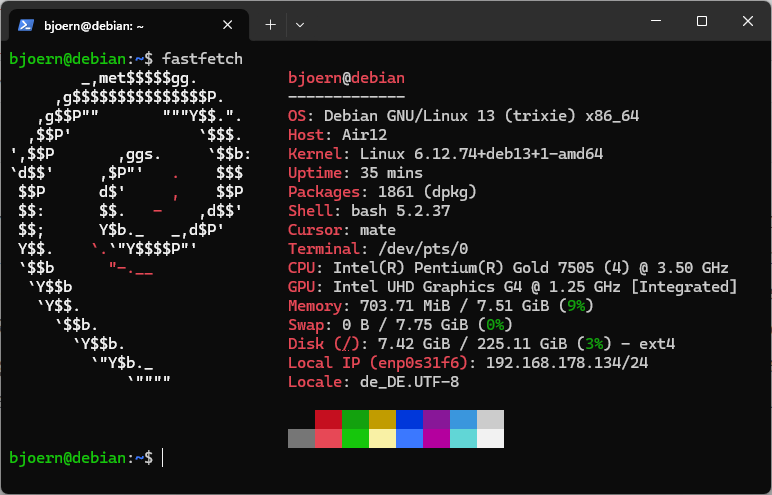Minimize the terminal window
772x495 pixels.
coord(656,22)
